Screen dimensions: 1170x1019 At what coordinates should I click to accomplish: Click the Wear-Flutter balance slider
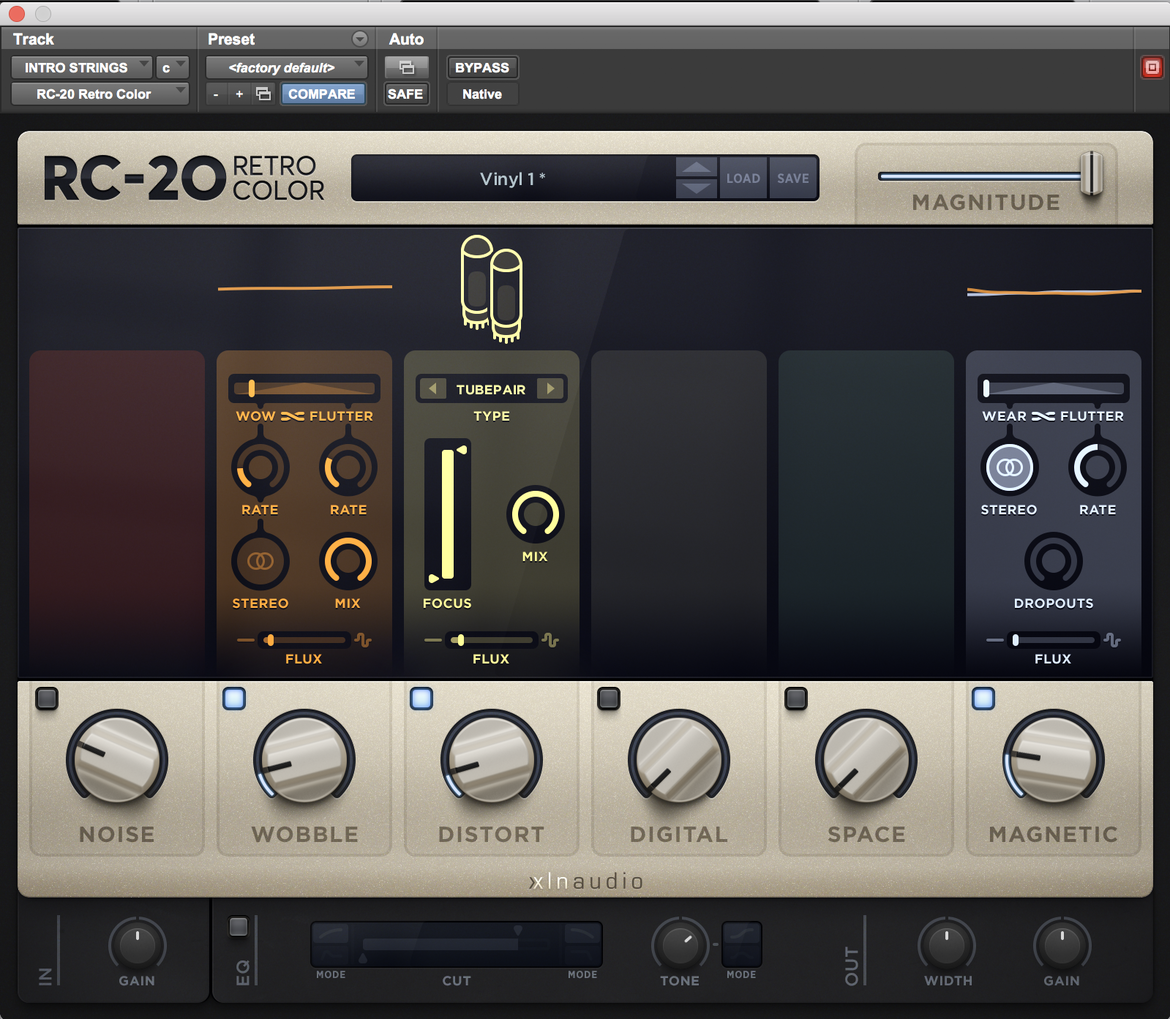pyautogui.click(x=1054, y=388)
